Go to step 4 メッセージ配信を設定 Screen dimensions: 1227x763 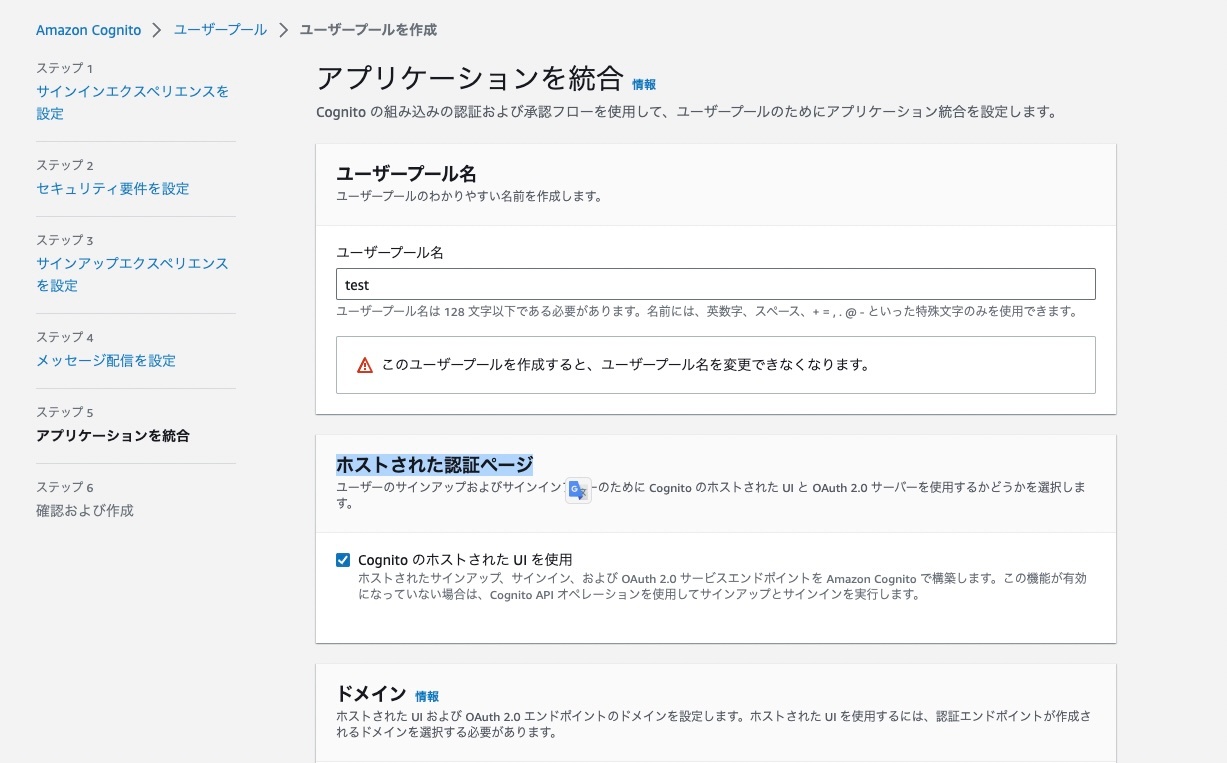(x=106, y=360)
